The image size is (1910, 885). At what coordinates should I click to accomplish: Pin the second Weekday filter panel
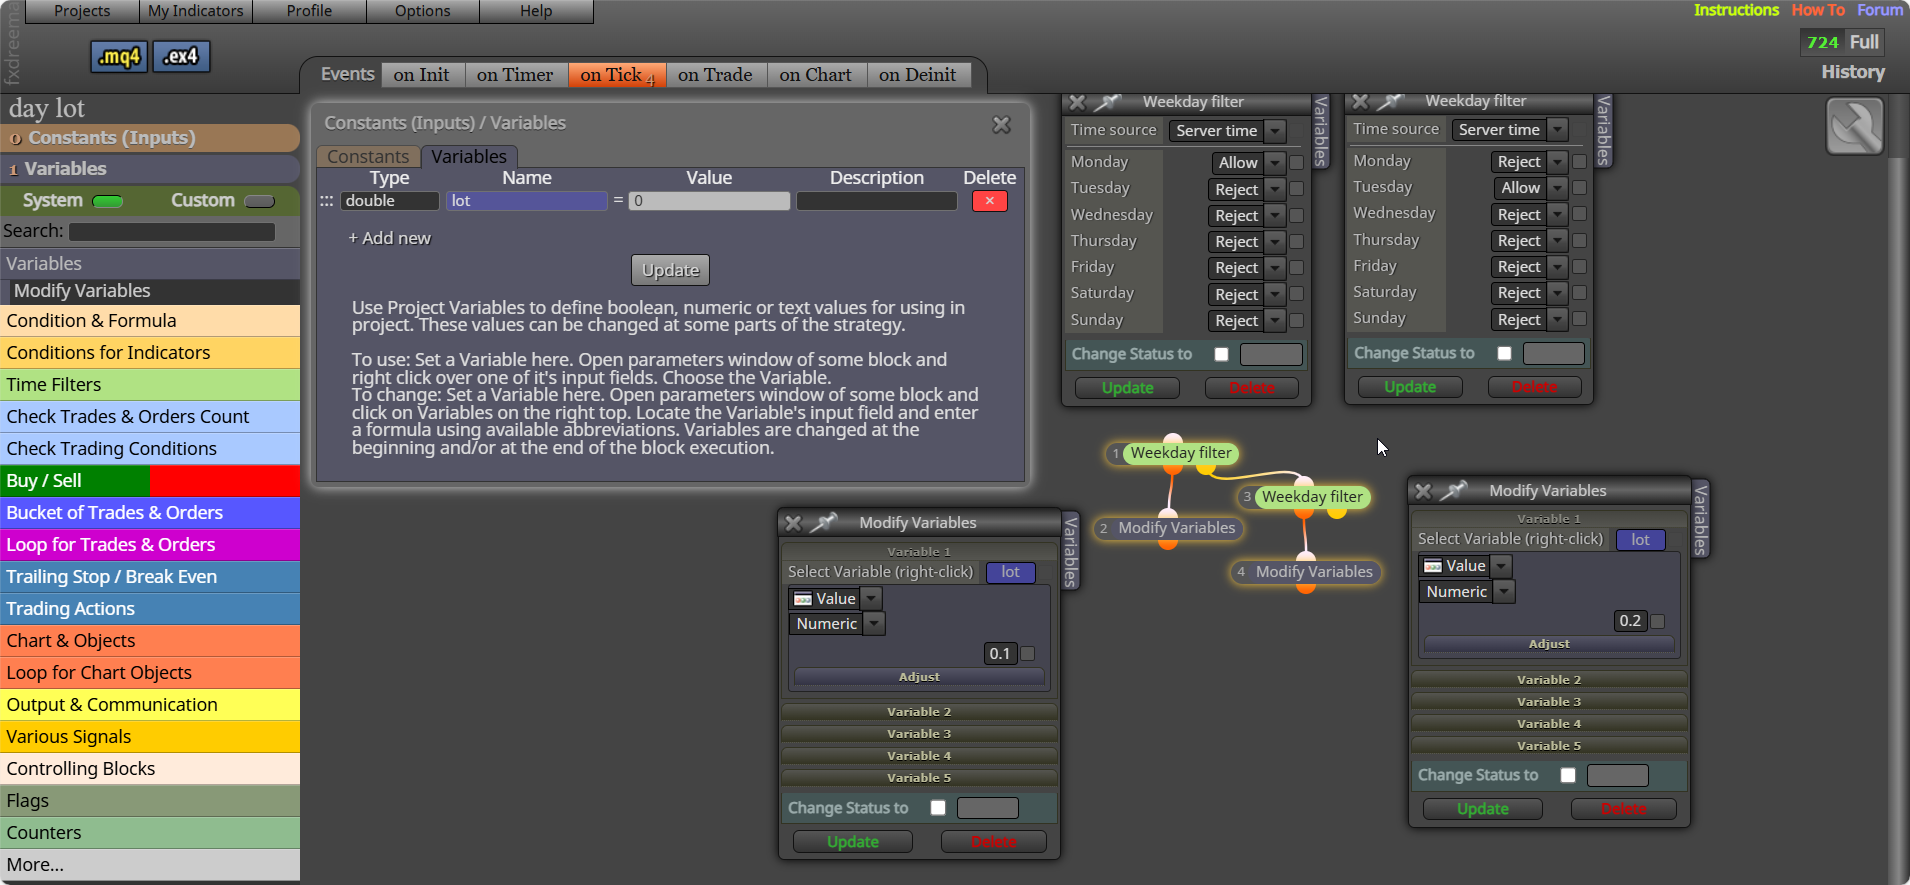tap(1390, 101)
